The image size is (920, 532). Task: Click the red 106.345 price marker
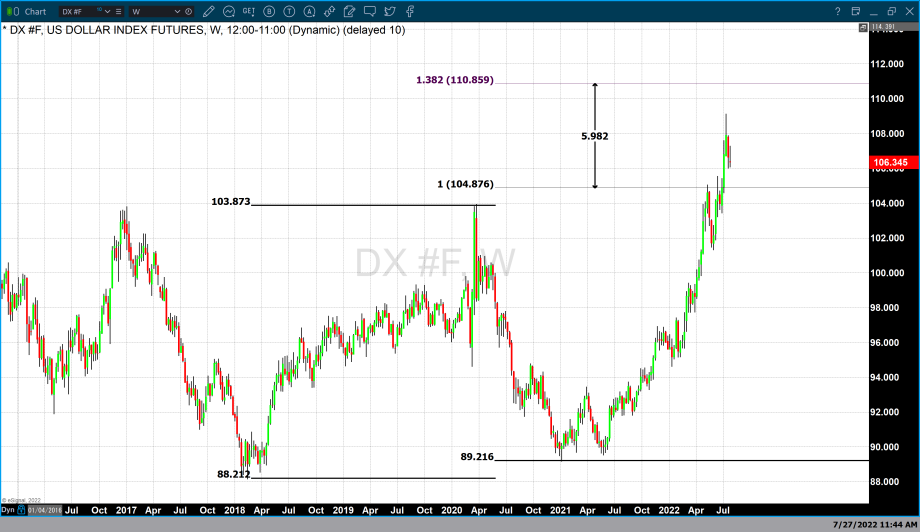point(889,162)
